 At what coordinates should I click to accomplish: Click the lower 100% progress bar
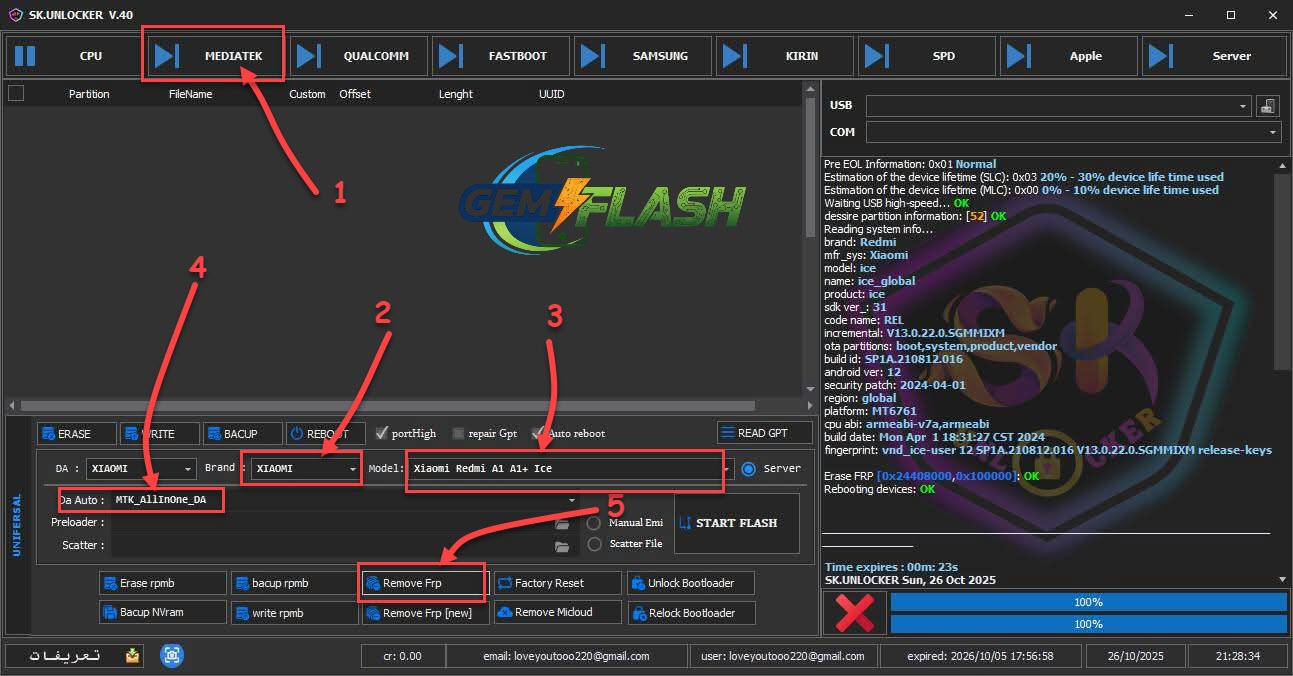tap(1088, 624)
